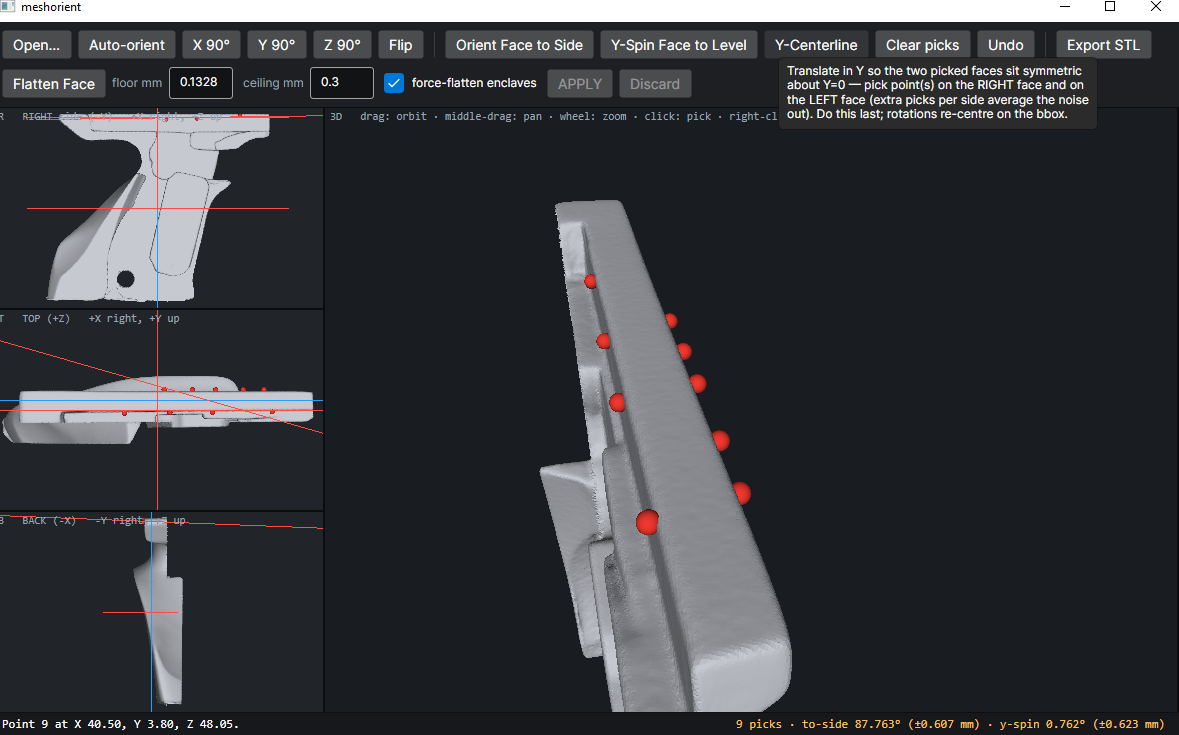Click the APPLY button
1179x735 pixels.
click(580, 83)
